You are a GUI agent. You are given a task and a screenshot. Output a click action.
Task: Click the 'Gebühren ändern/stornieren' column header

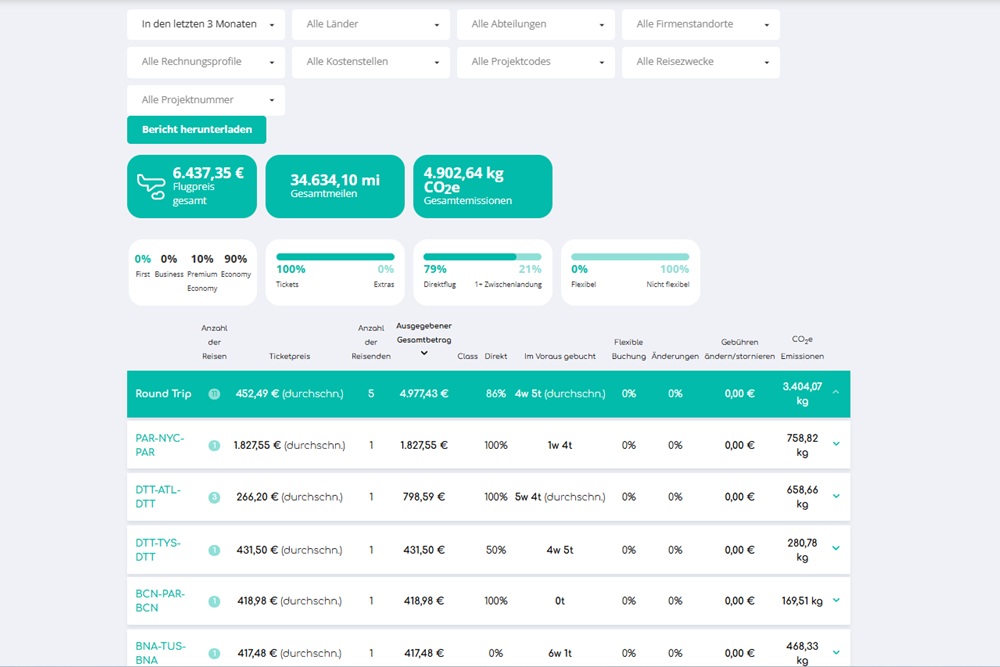click(x=739, y=349)
